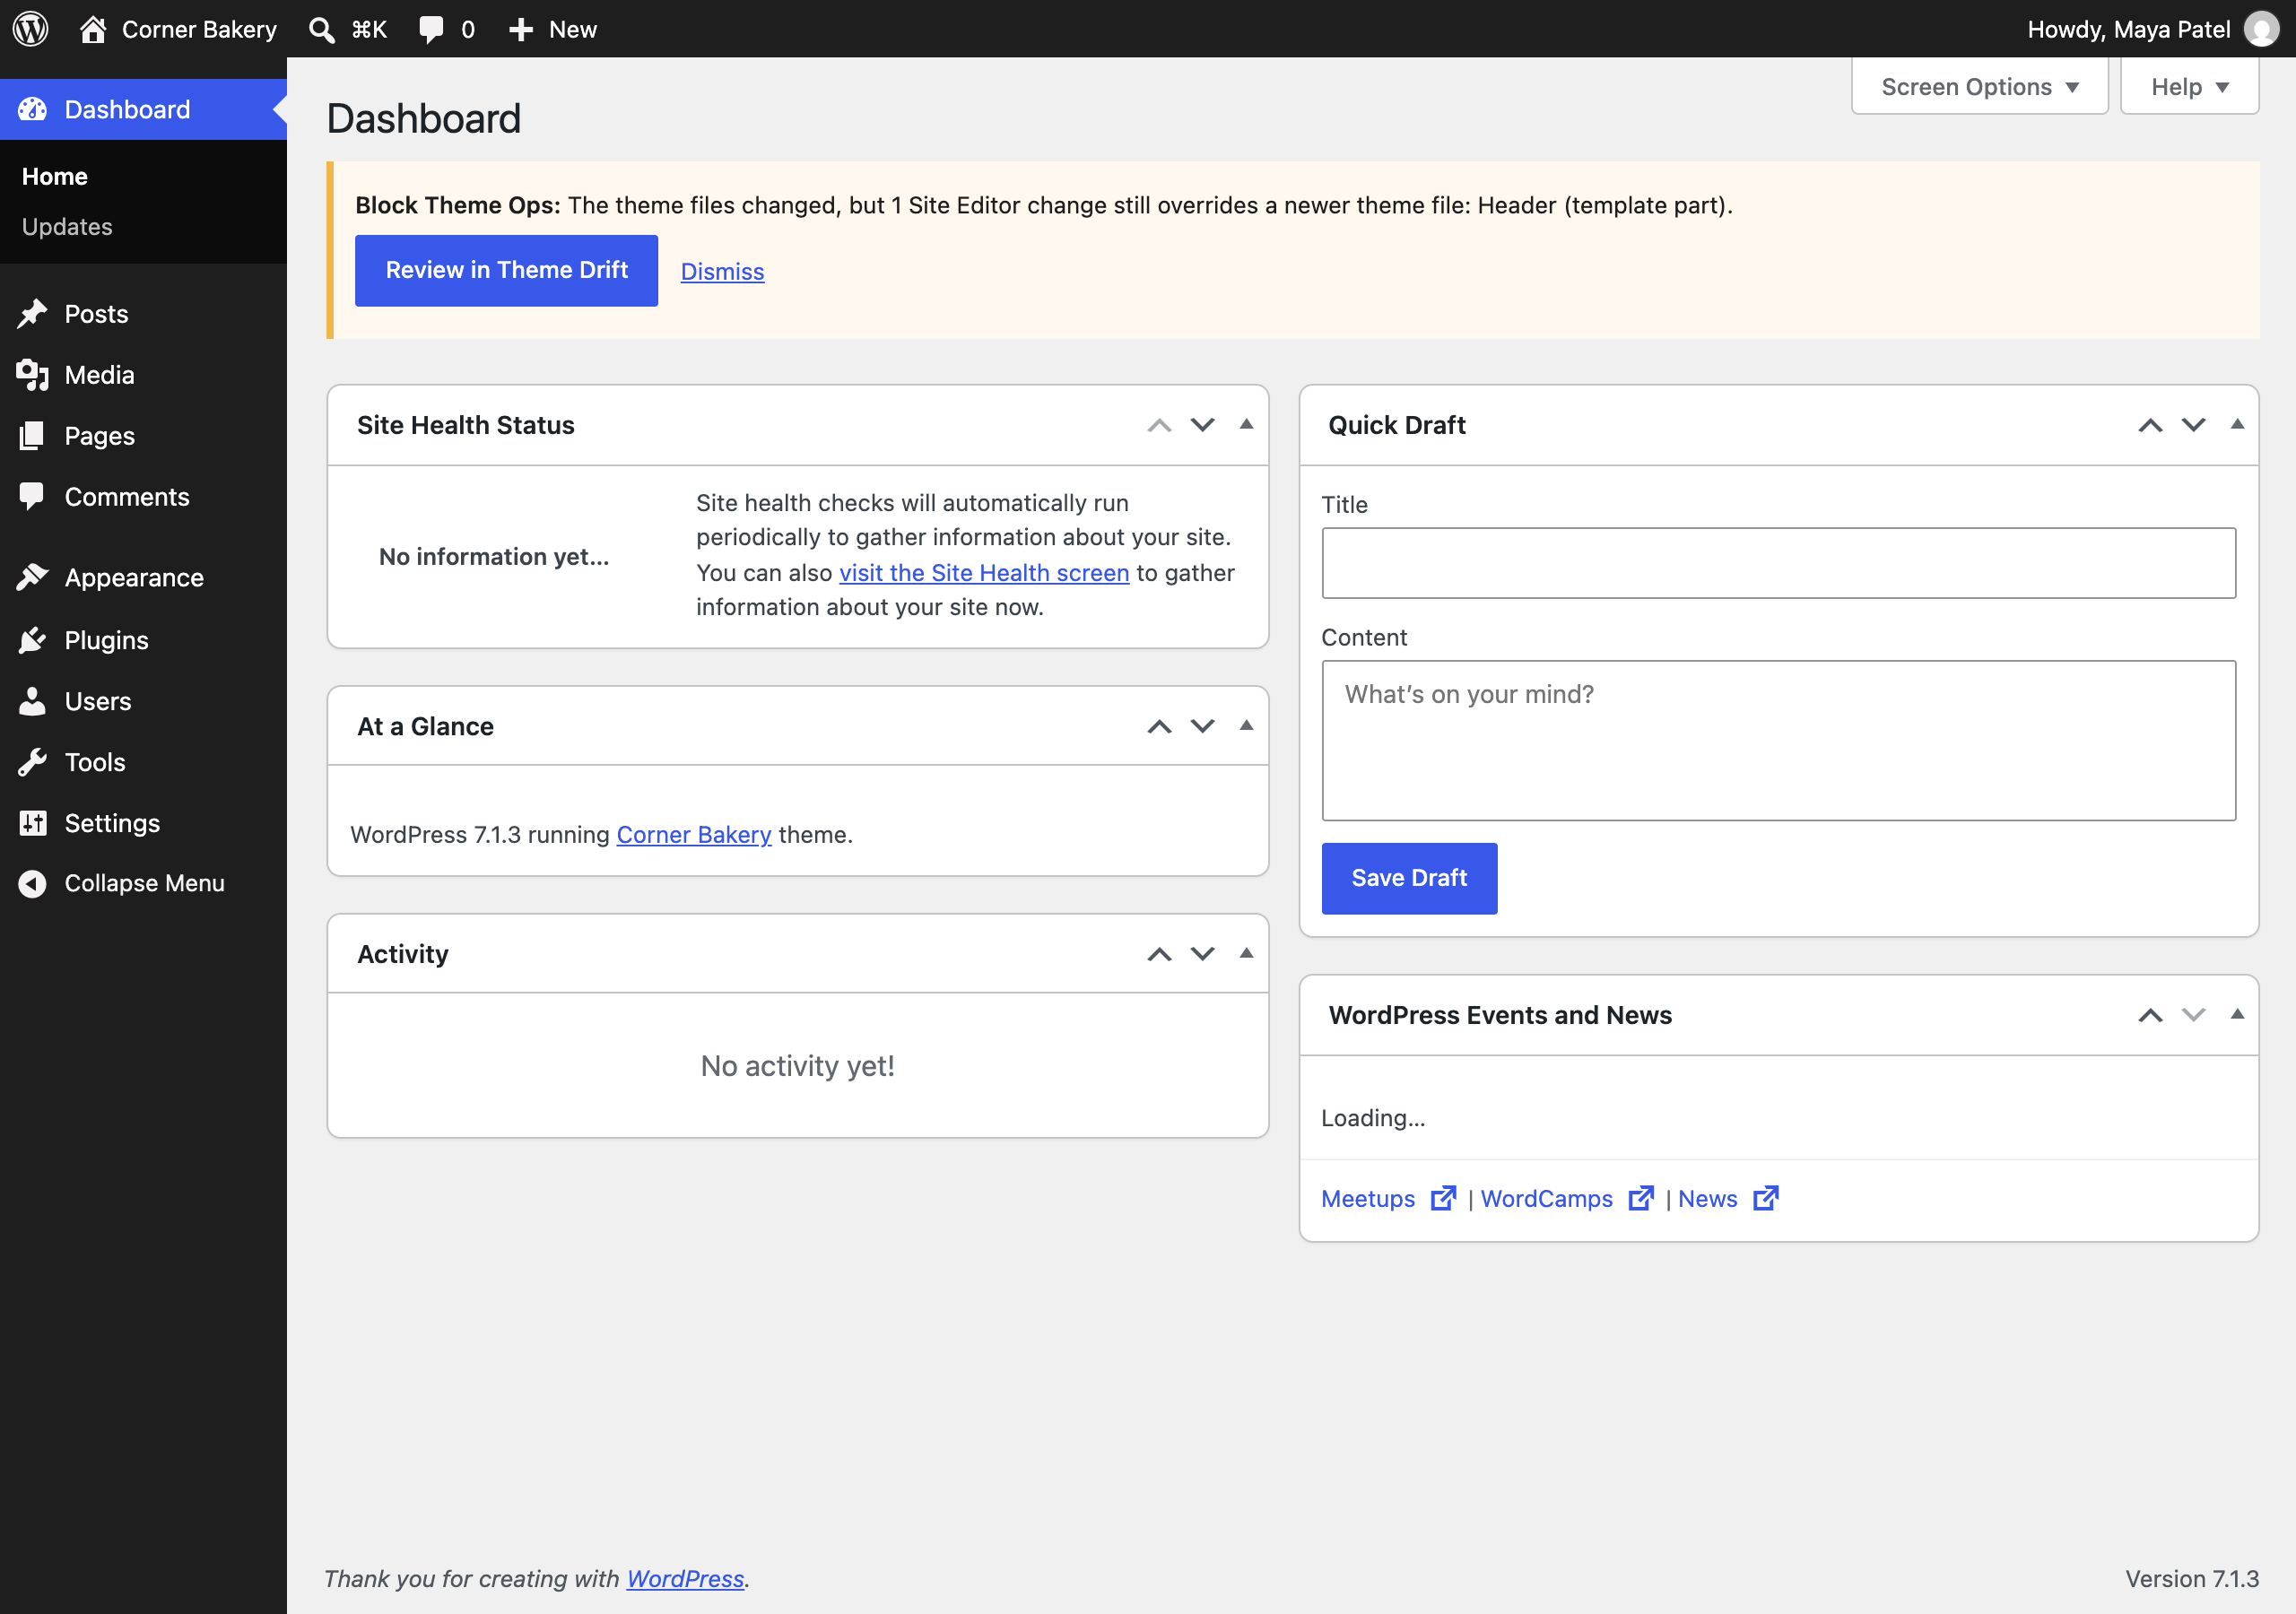
Task: Click the Plugins plug icon
Action: click(32, 640)
